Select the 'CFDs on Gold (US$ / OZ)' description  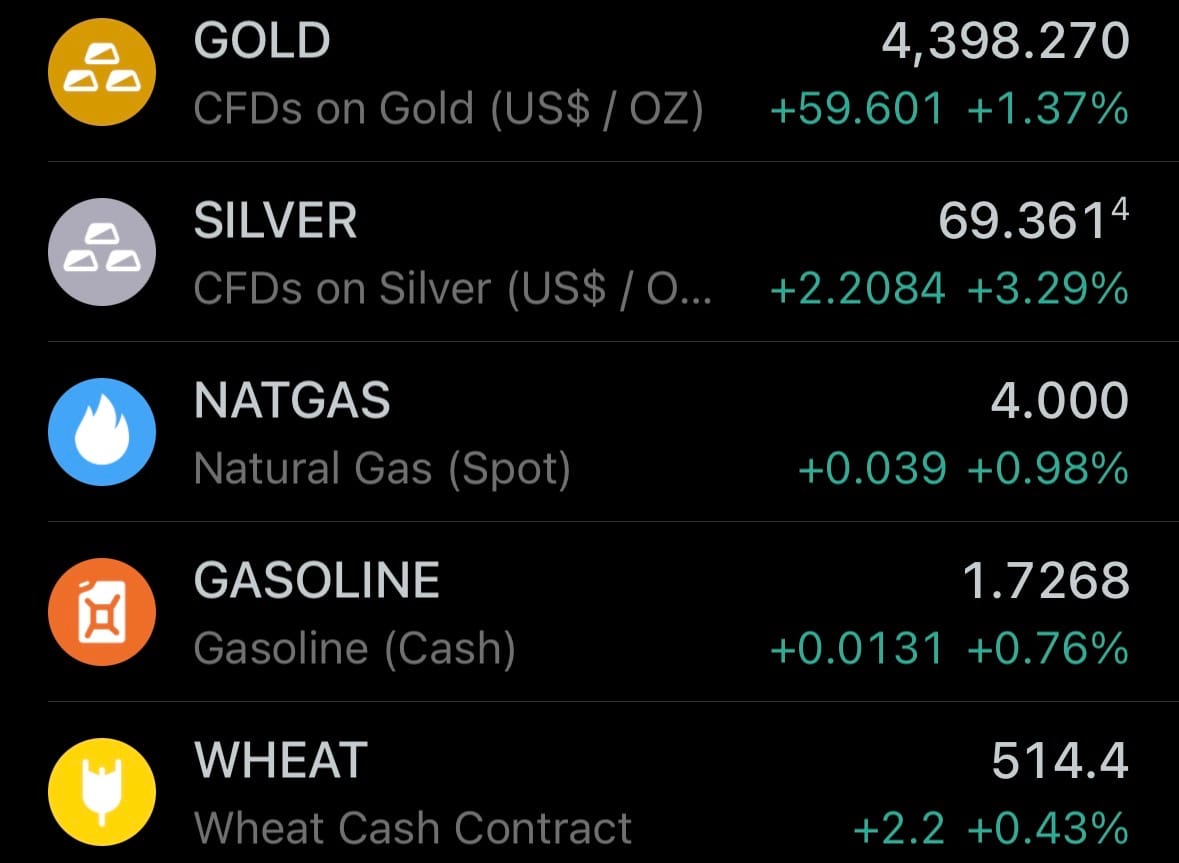coord(448,109)
